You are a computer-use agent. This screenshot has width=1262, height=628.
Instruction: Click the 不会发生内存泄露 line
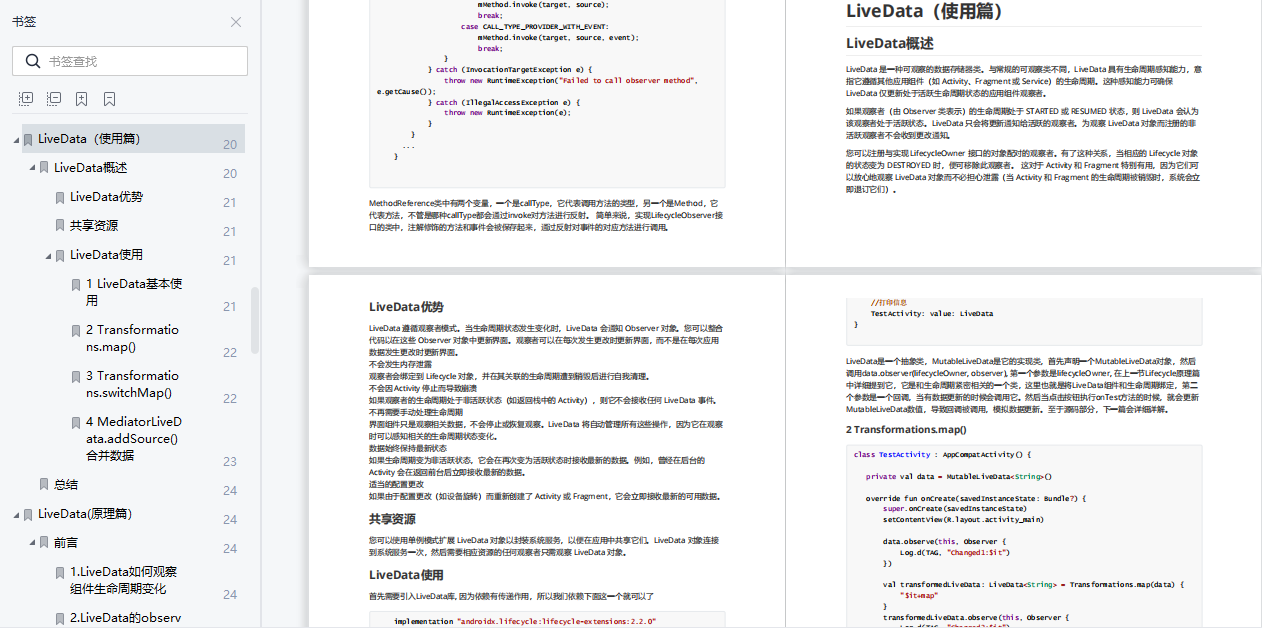pos(401,366)
